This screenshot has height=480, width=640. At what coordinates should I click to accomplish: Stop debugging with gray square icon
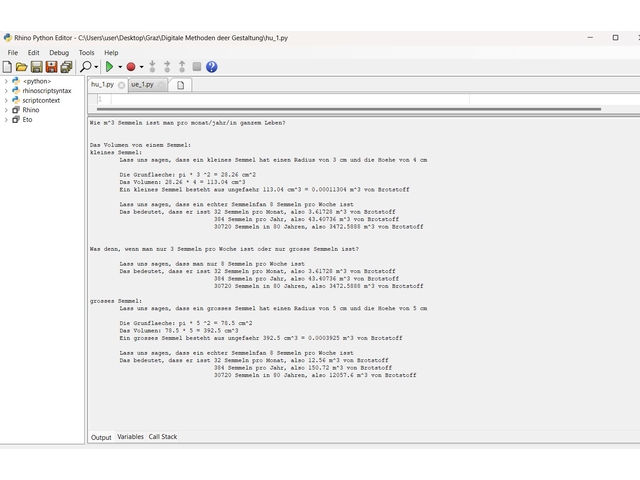(x=197, y=66)
